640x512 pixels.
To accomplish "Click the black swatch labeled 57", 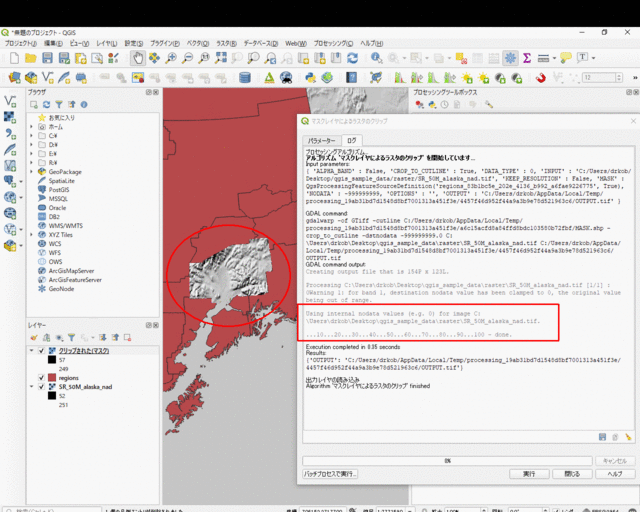I will [52, 360].
